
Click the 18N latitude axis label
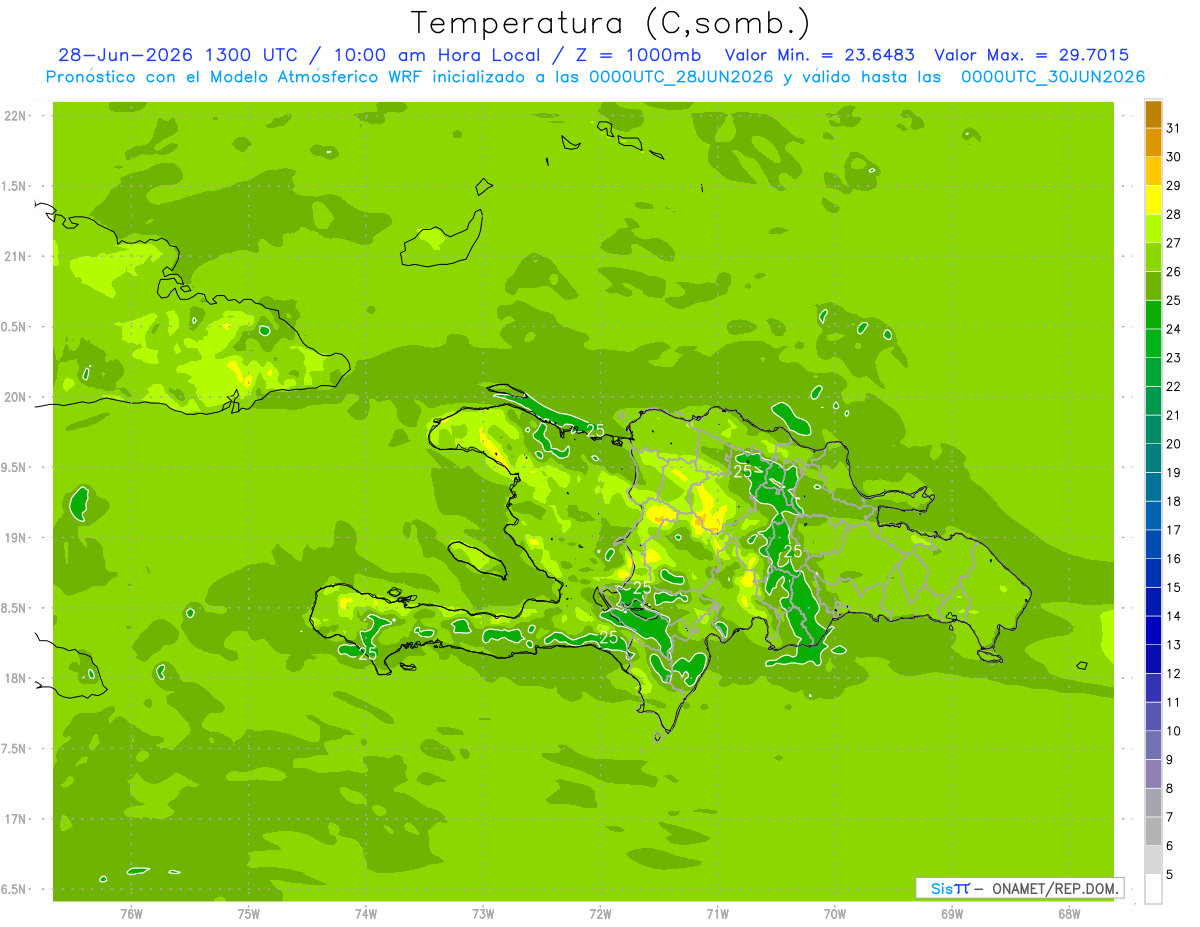coord(18,679)
